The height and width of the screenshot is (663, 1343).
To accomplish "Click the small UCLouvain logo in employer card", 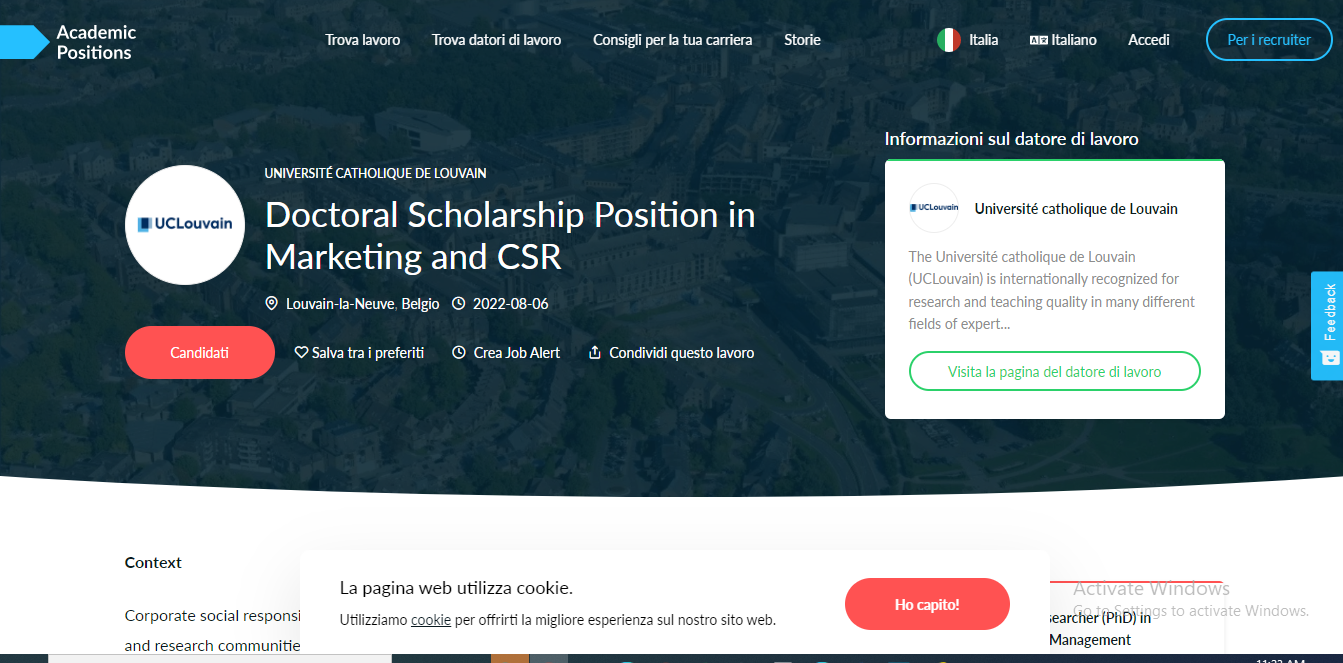I will point(934,208).
